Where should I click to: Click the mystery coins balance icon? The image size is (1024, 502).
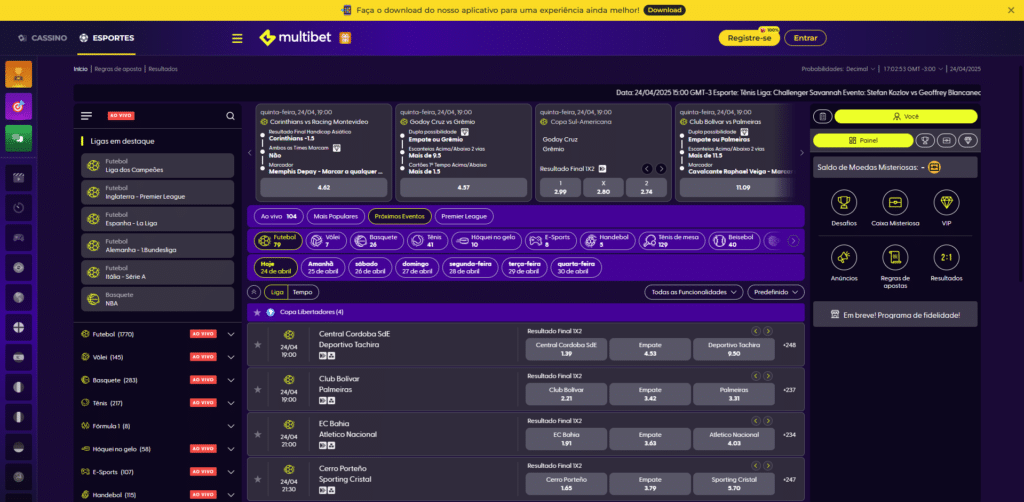coord(934,168)
